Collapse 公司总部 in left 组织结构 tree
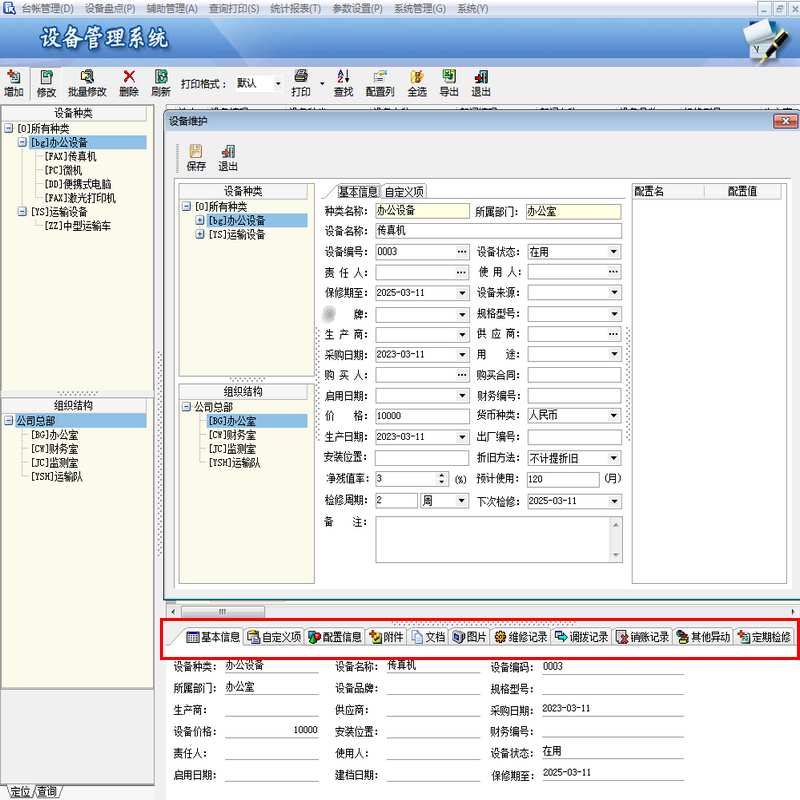 pyautogui.click(x=8, y=420)
